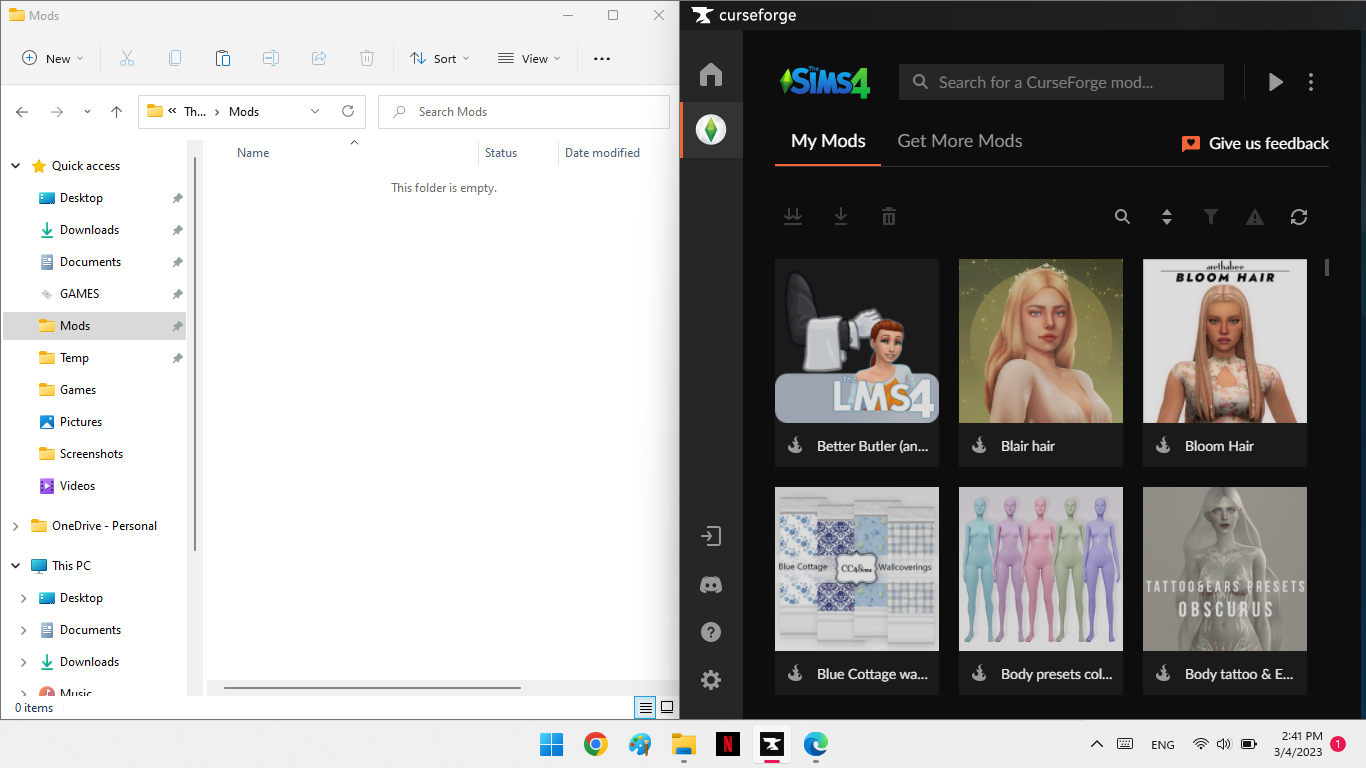Collapse the Quick access tree section
The width and height of the screenshot is (1366, 768).
click(x=16, y=166)
